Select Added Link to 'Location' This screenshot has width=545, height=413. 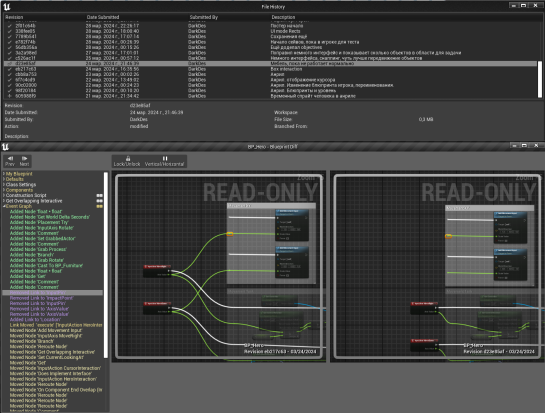(x=35, y=320)
